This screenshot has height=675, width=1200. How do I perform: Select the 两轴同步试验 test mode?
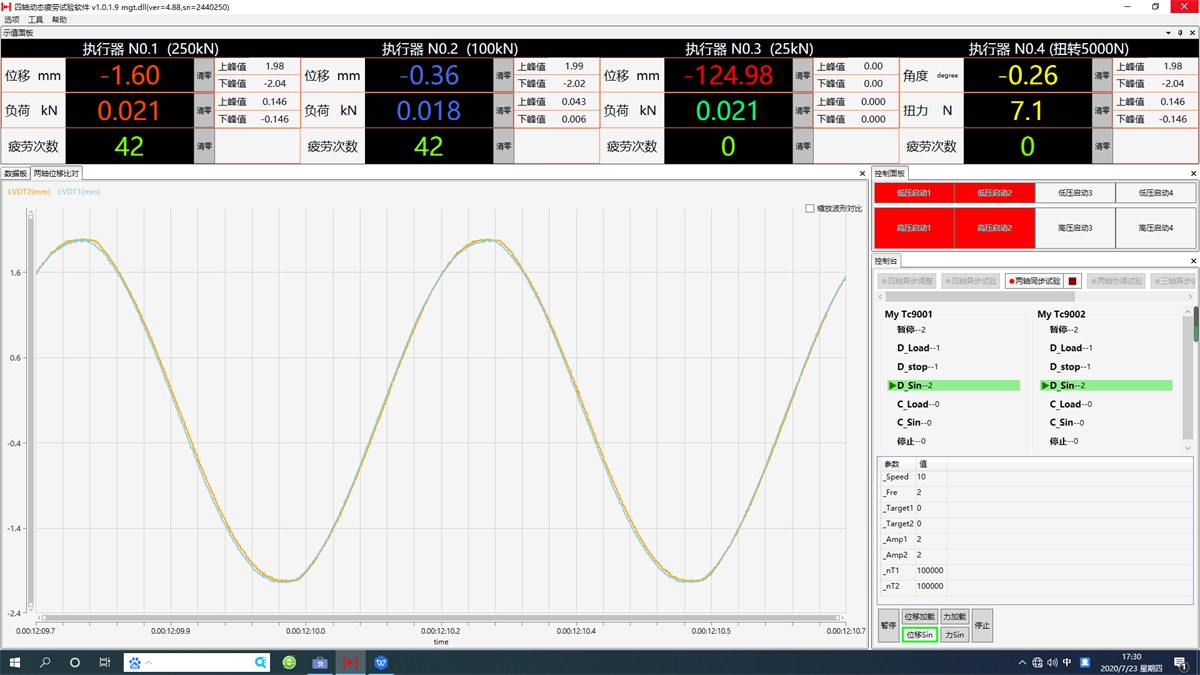coord(1033,282)
